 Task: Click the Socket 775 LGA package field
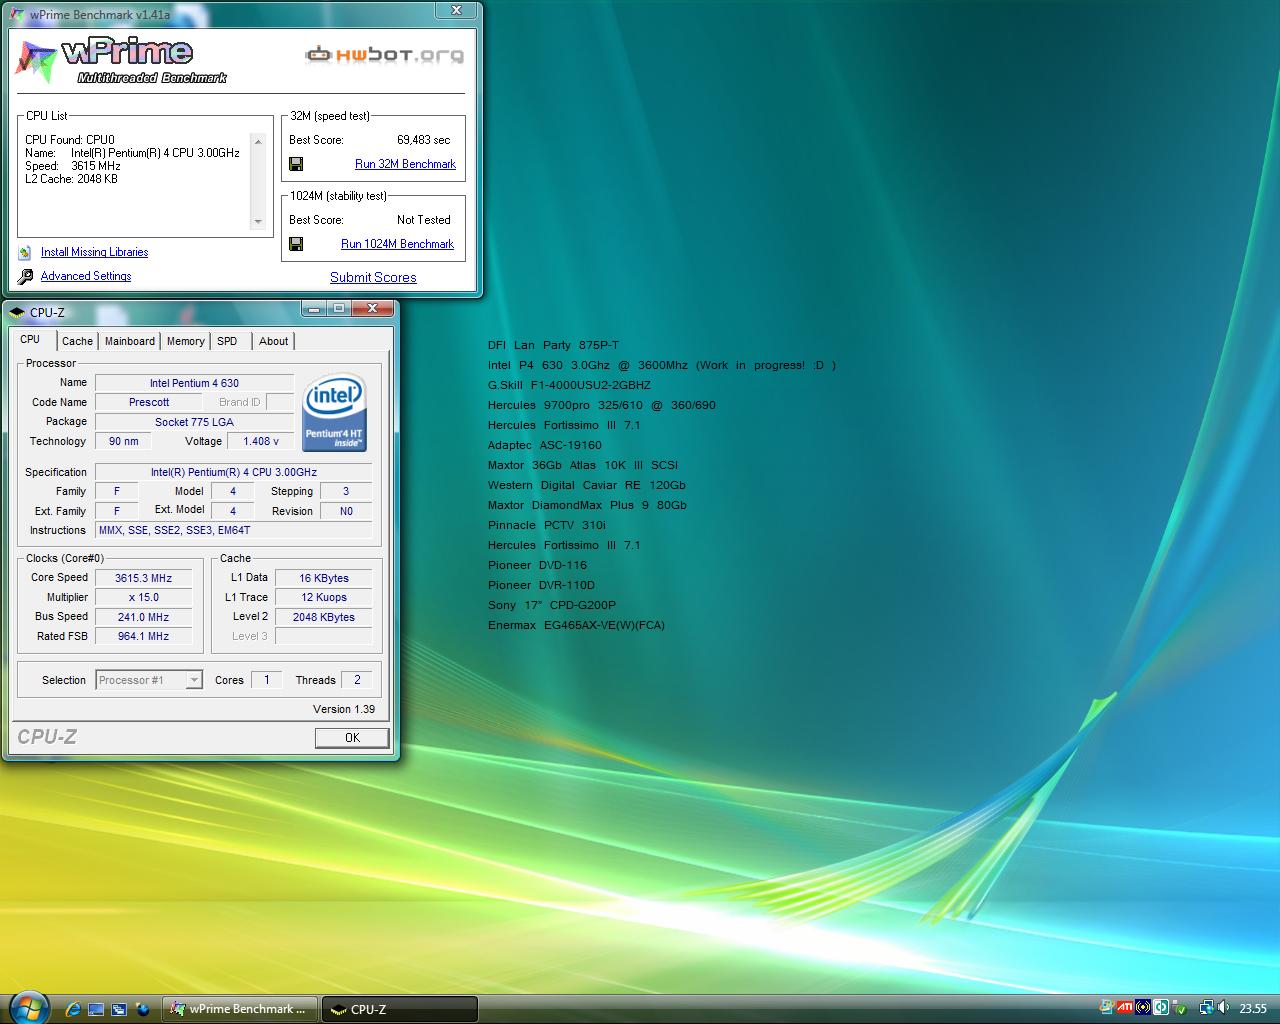pyautogui.click(x=194, y=422)
